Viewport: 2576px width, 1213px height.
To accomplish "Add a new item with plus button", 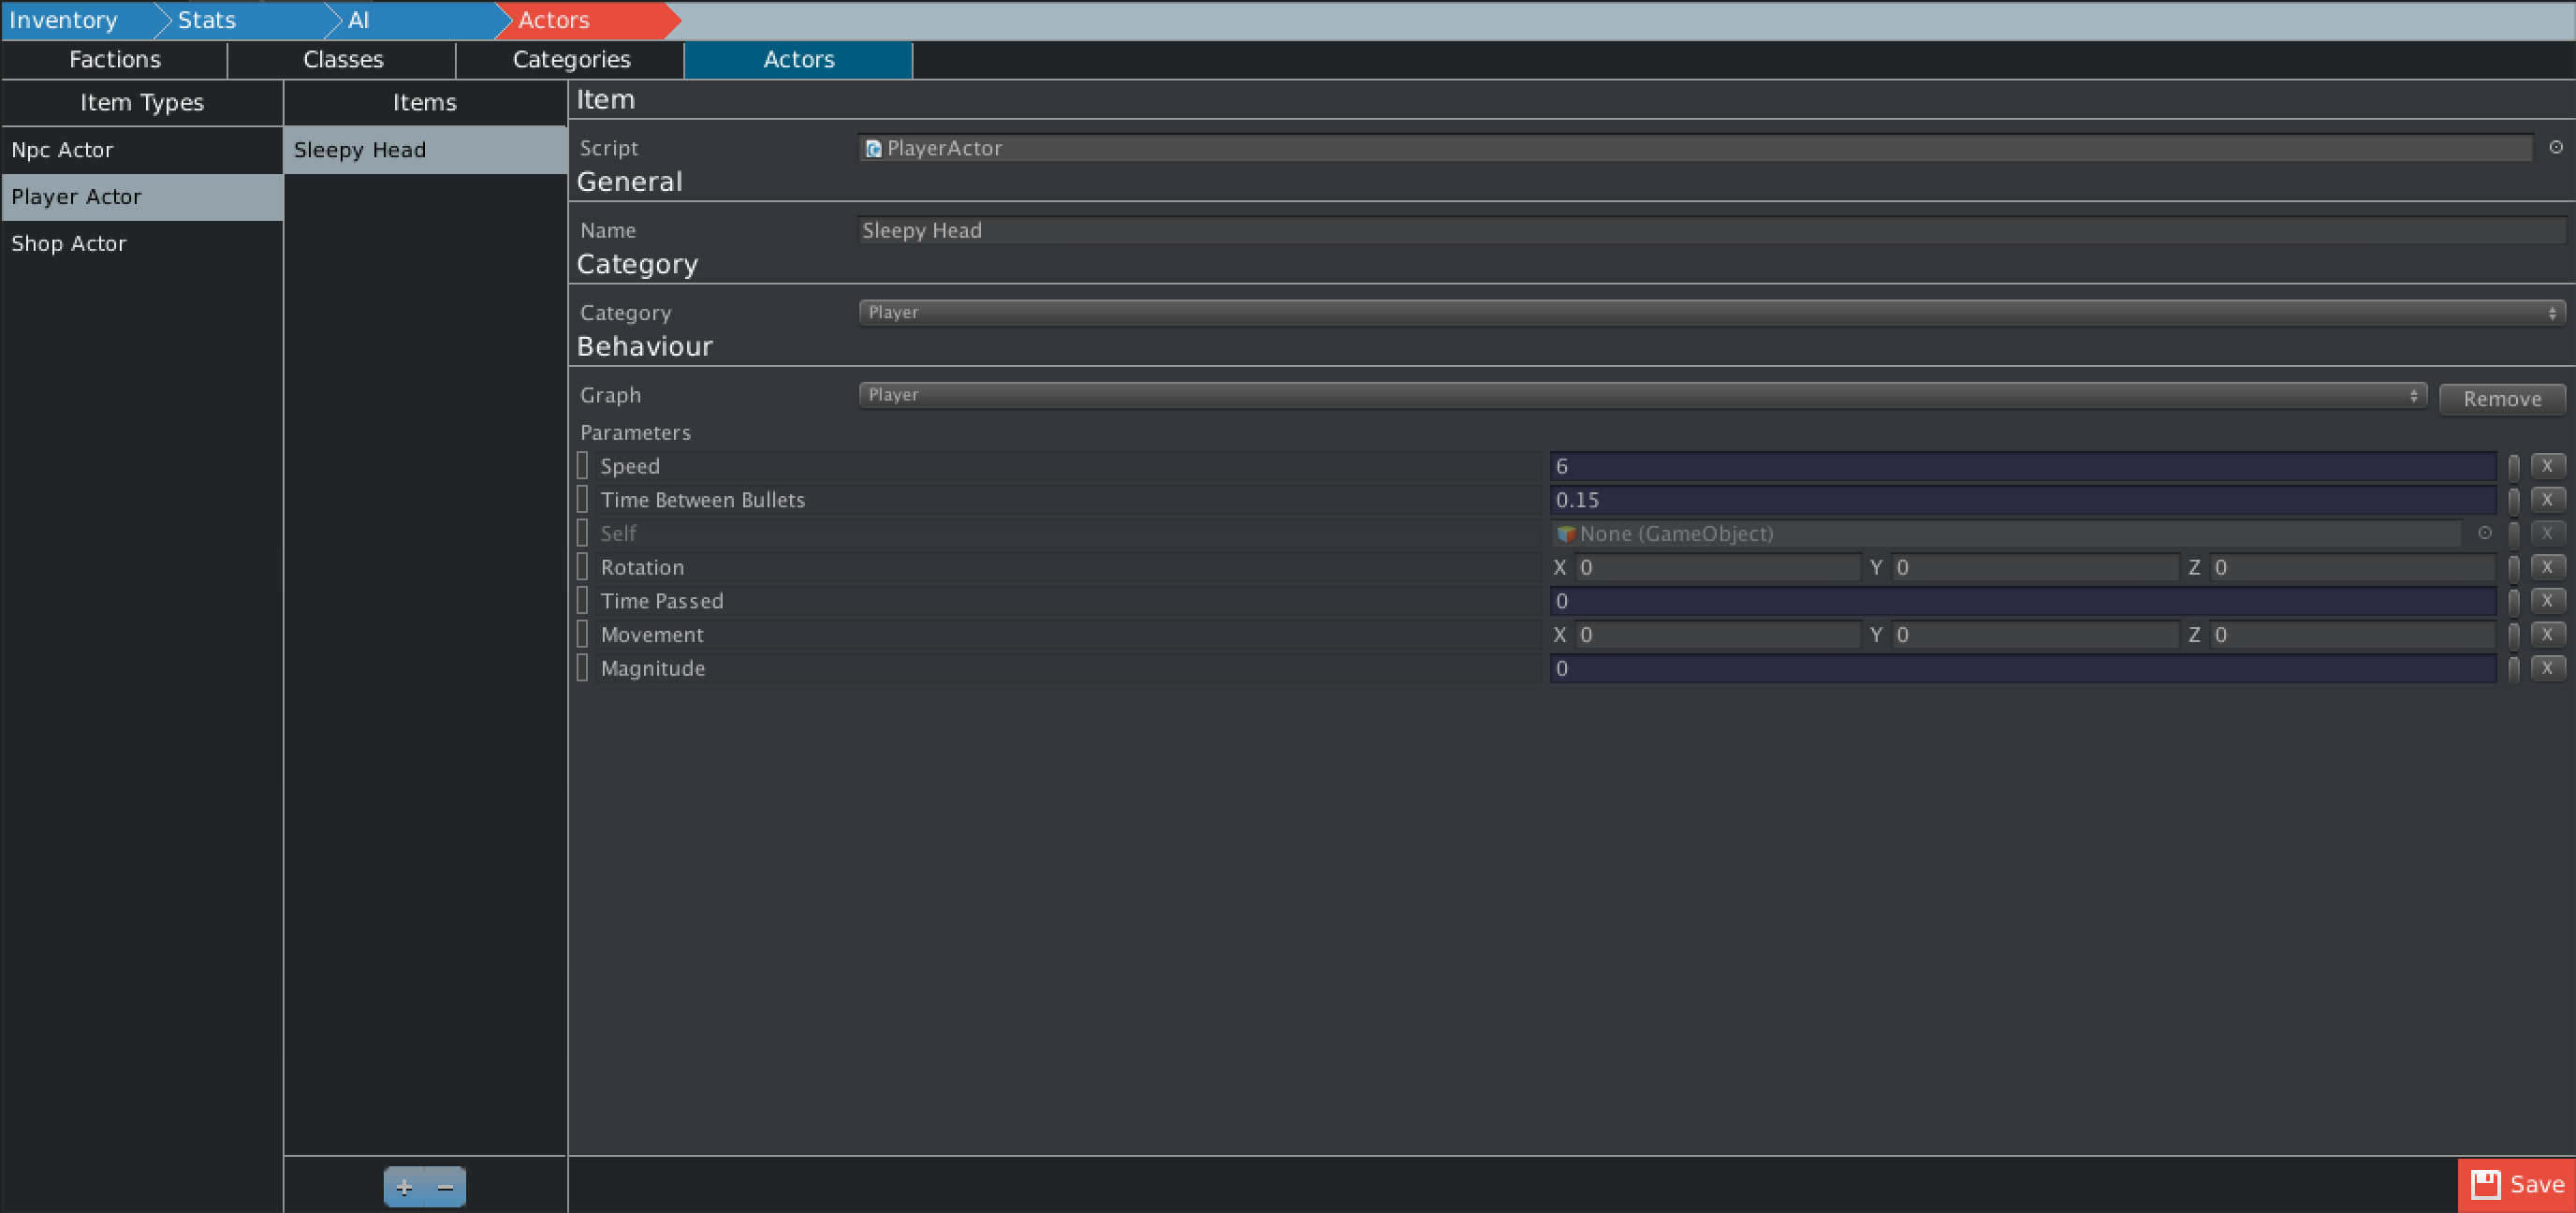I will click(x=404, y=1187).
